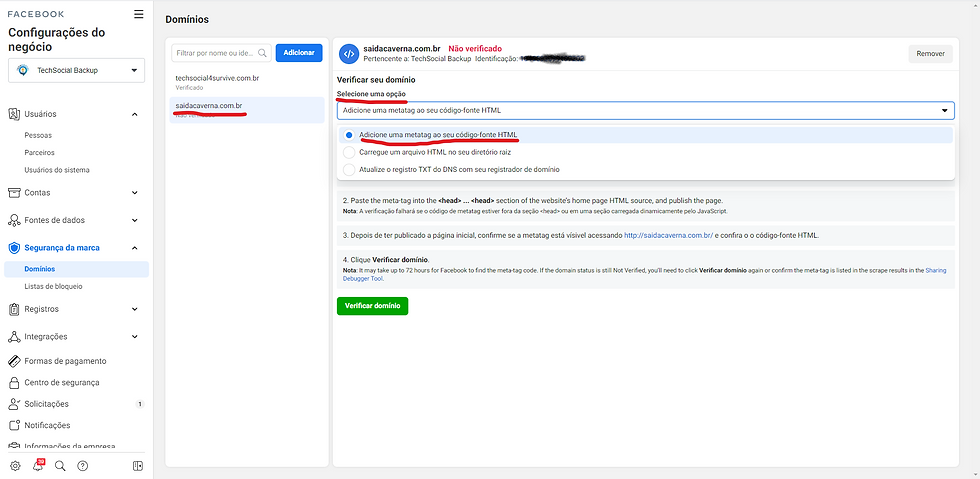Click the blue domain code icon
Screen dimensions: 980x479
(349, 53)
